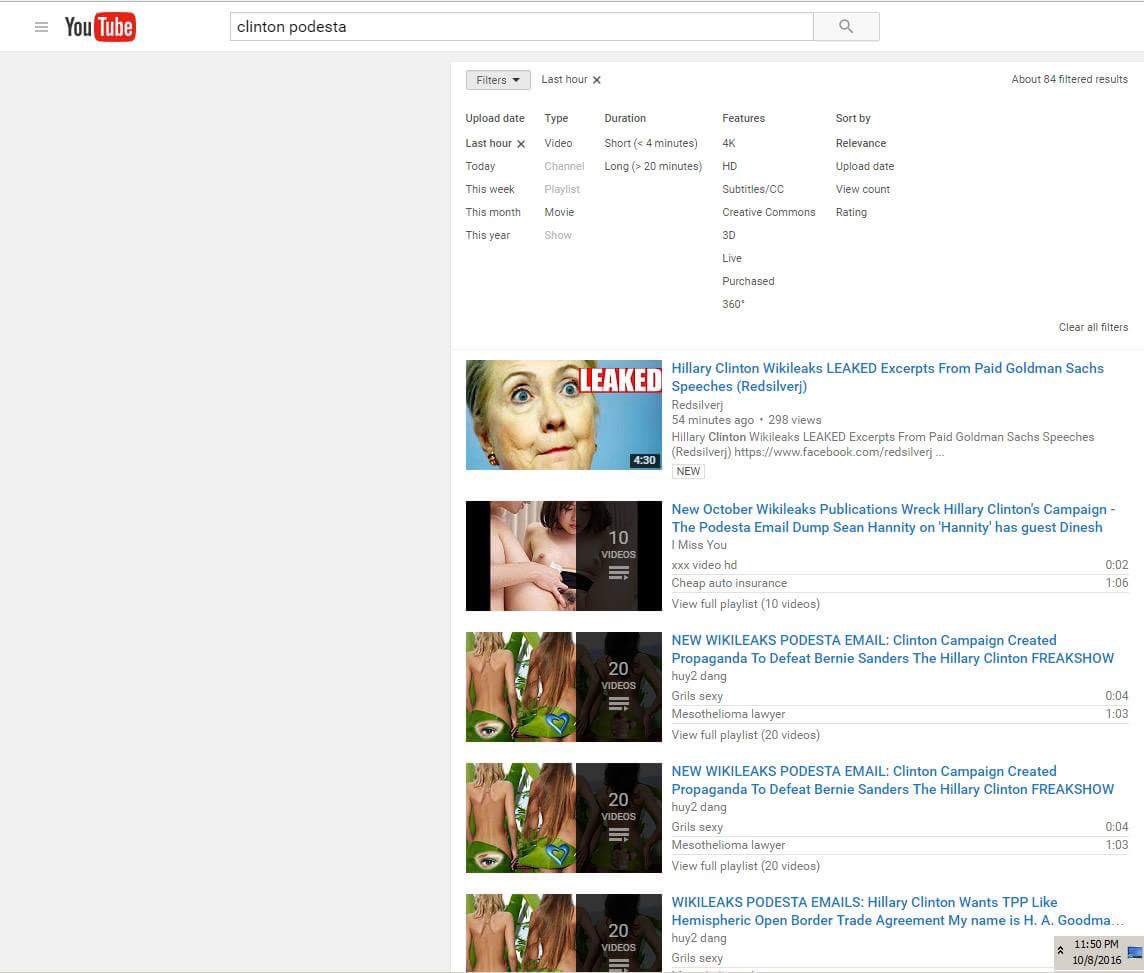Open WIKILEAKS PODESTA EMAILS TPP playlist title
1144x973 pixels.
(897, 911)
